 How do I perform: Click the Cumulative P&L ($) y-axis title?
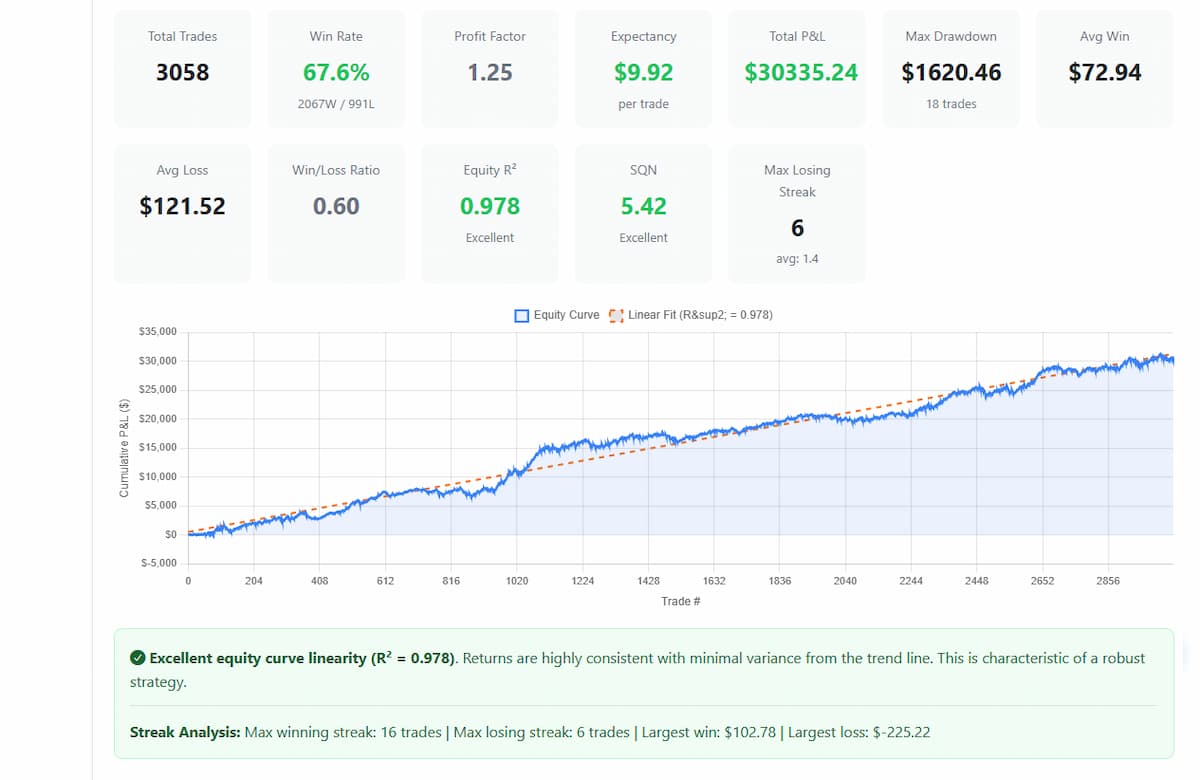pos(124,448)
